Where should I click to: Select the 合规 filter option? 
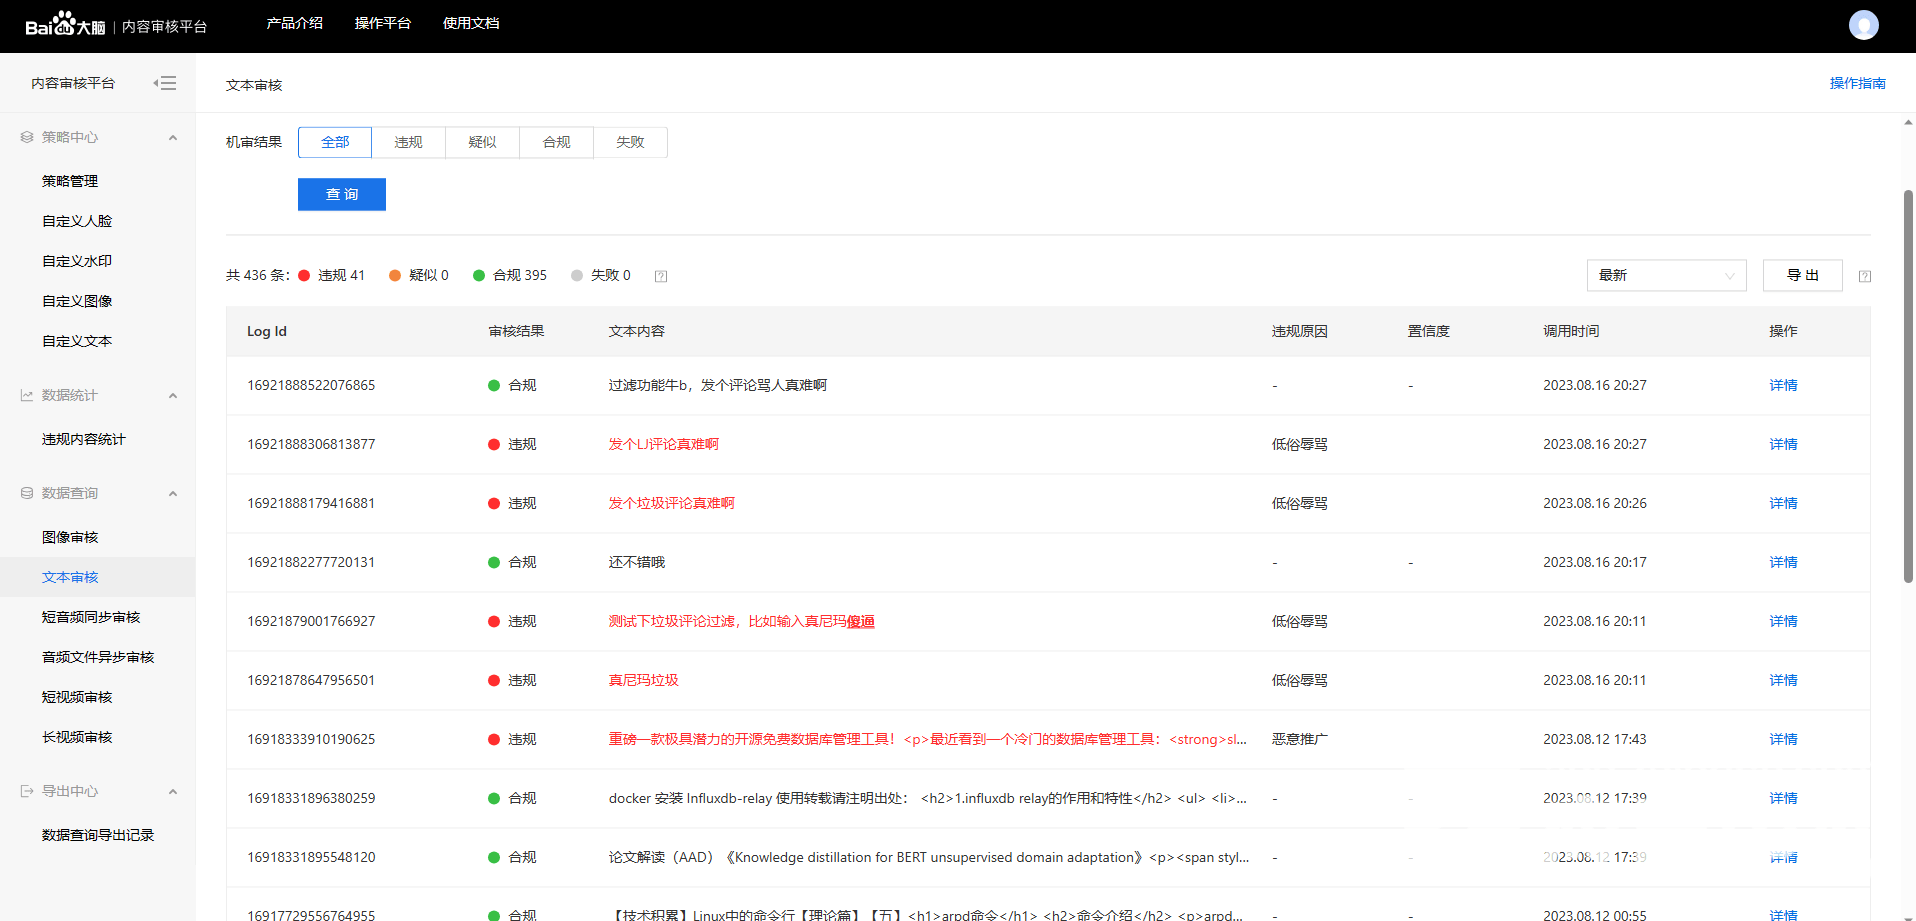coord(556,142)
